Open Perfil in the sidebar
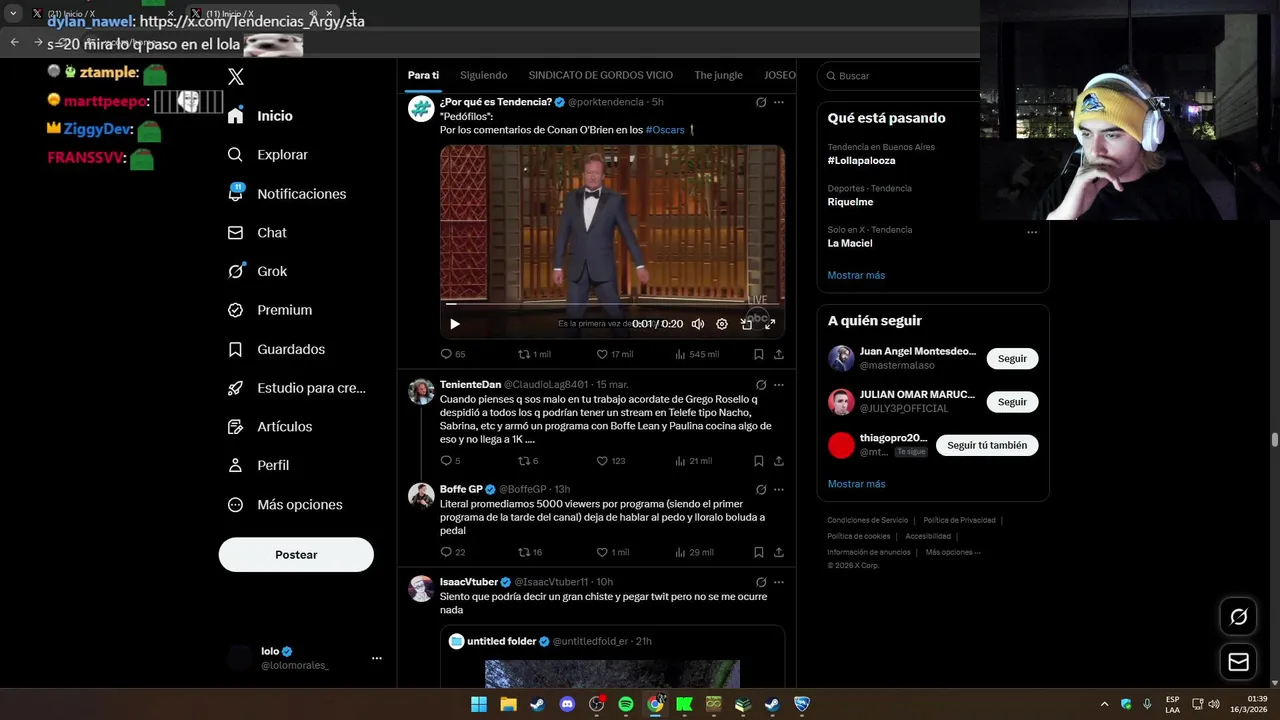1280x720 pixels. pyautogui.click(x=257, y=466)
